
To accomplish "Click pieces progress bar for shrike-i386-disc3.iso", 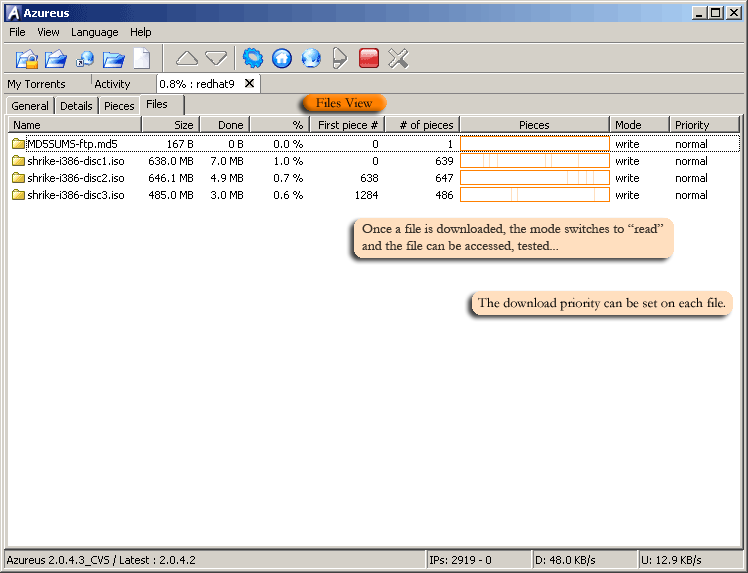I will pyautogui.click(x=535, y=195).
